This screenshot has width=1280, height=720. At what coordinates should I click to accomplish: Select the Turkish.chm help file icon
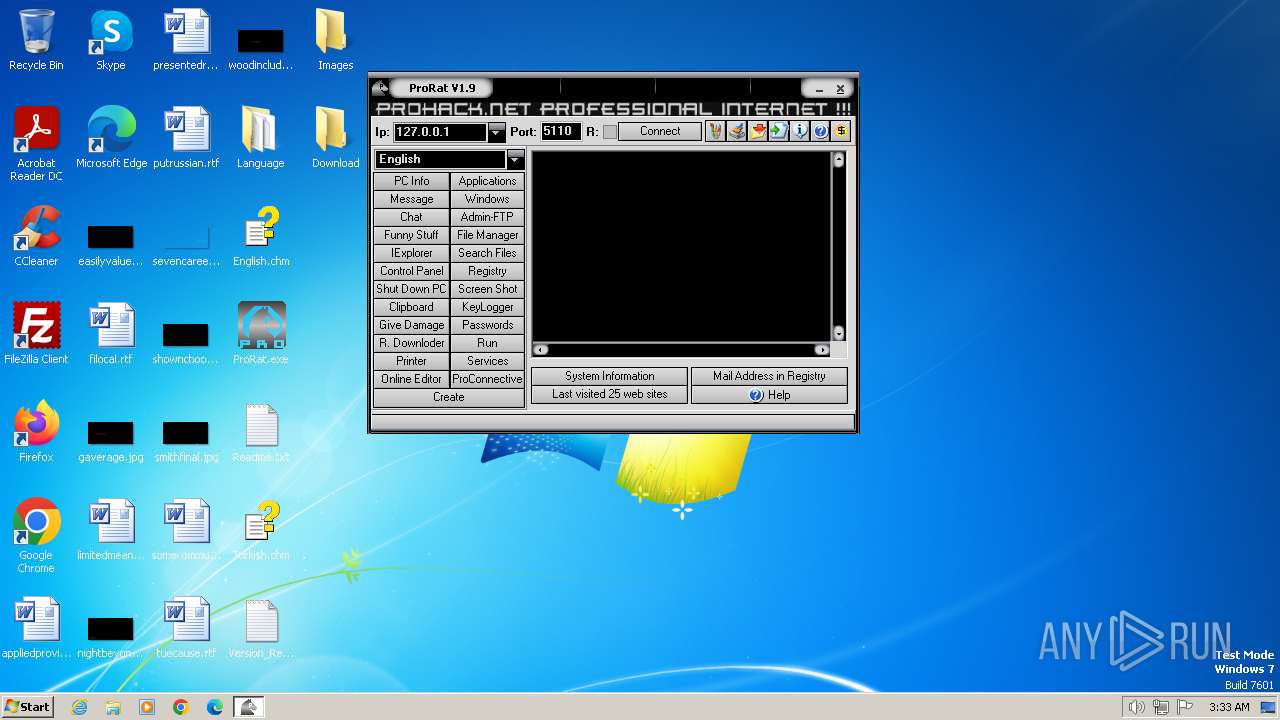261,530
